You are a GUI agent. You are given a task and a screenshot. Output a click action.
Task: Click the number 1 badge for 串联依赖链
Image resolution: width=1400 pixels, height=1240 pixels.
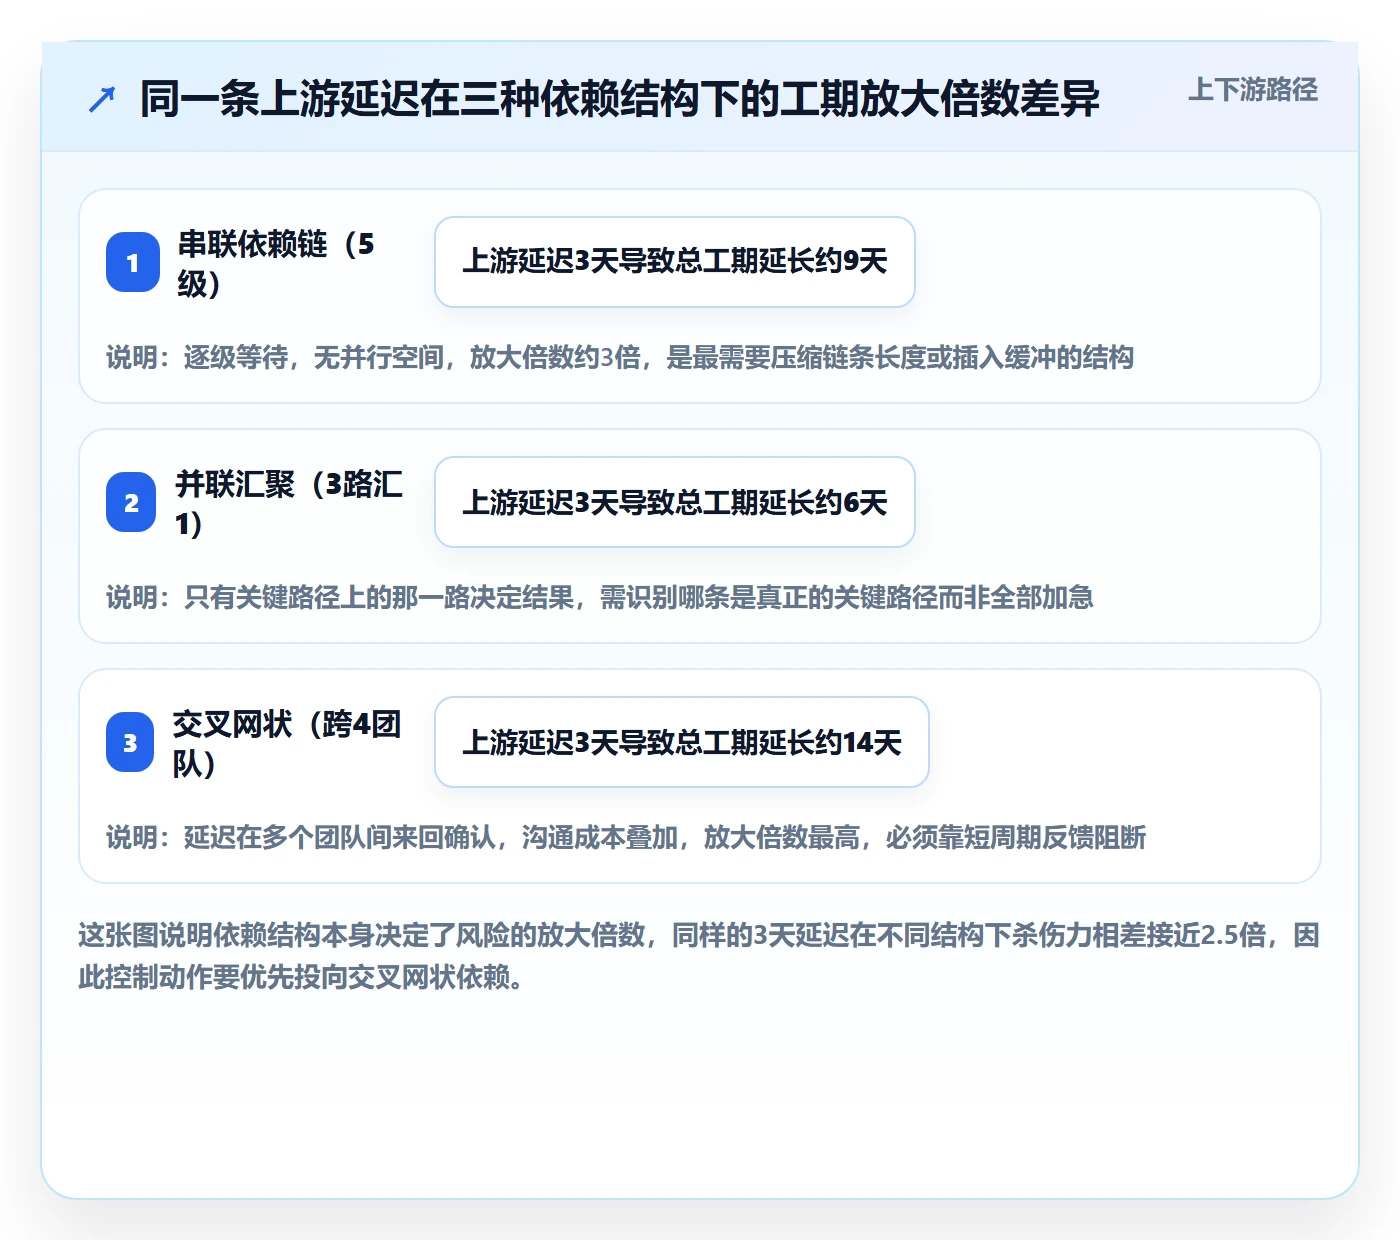[x=133, y=262]
